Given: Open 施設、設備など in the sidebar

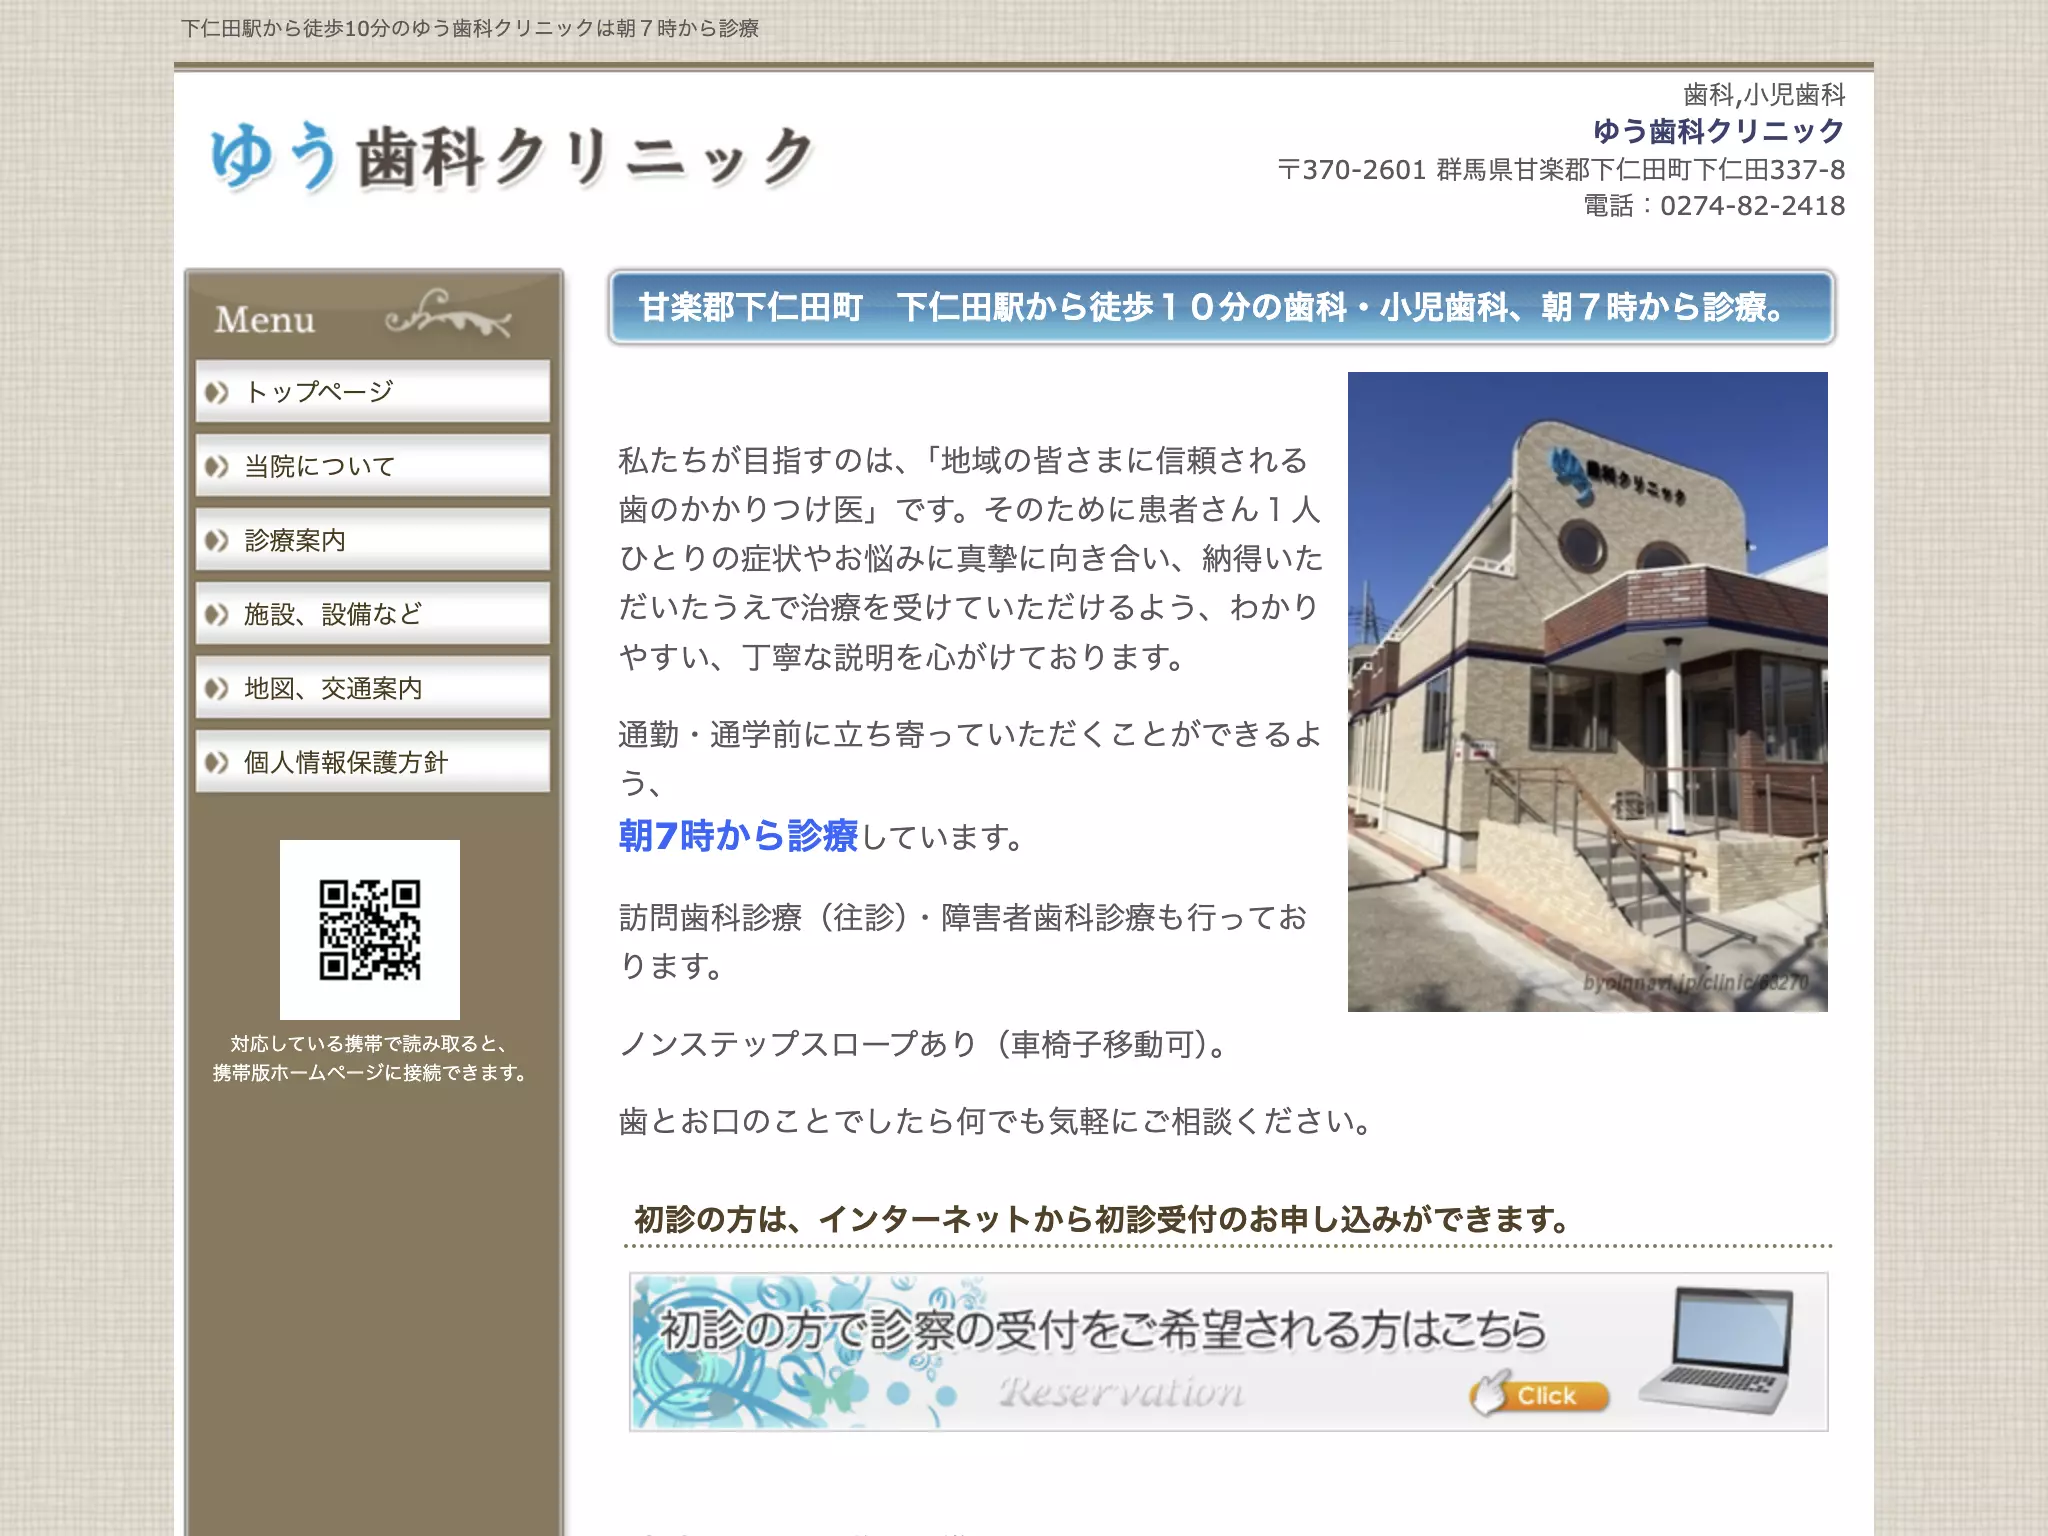Looking at the screenshot, I should (x=372, y=613).
